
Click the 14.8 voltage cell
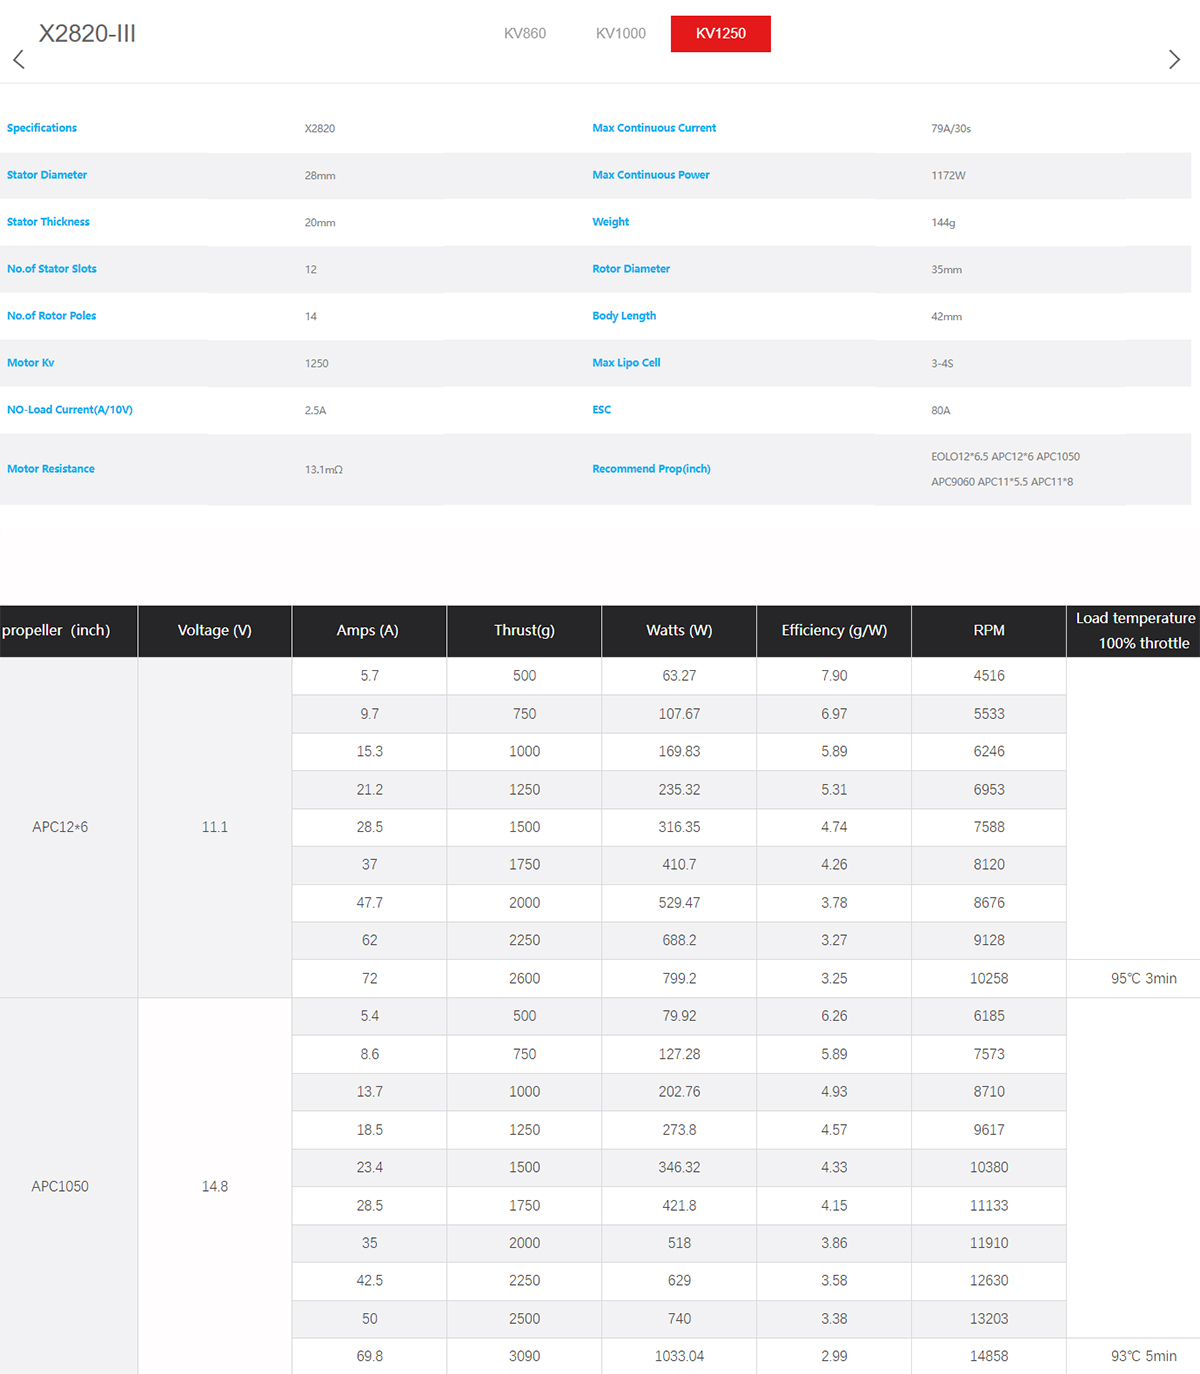(215, 1186)
